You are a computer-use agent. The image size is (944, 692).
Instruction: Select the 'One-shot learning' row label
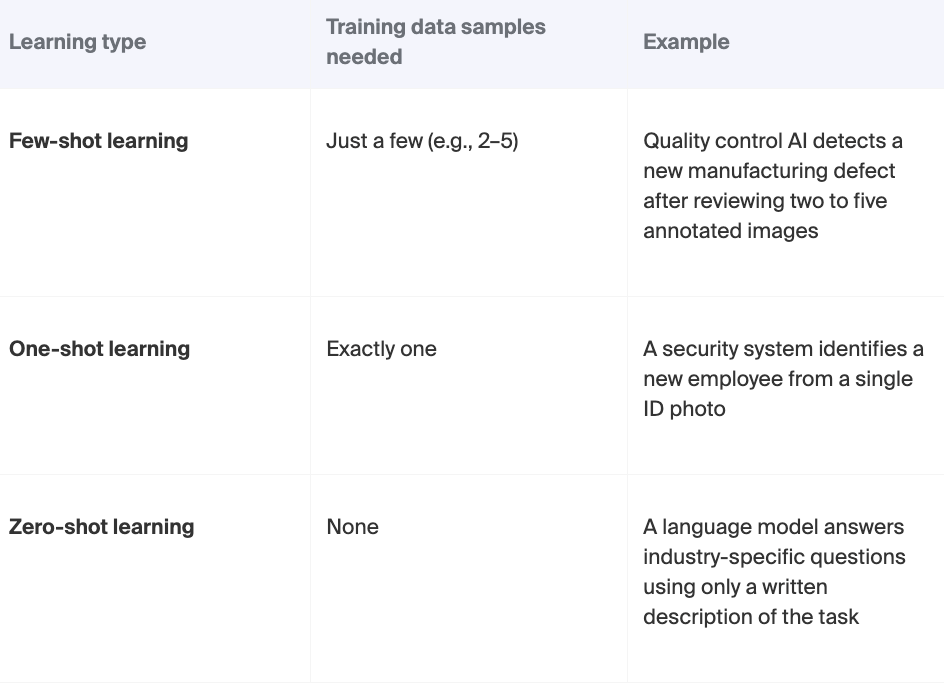pyautogui.click(x=99, y=349)
